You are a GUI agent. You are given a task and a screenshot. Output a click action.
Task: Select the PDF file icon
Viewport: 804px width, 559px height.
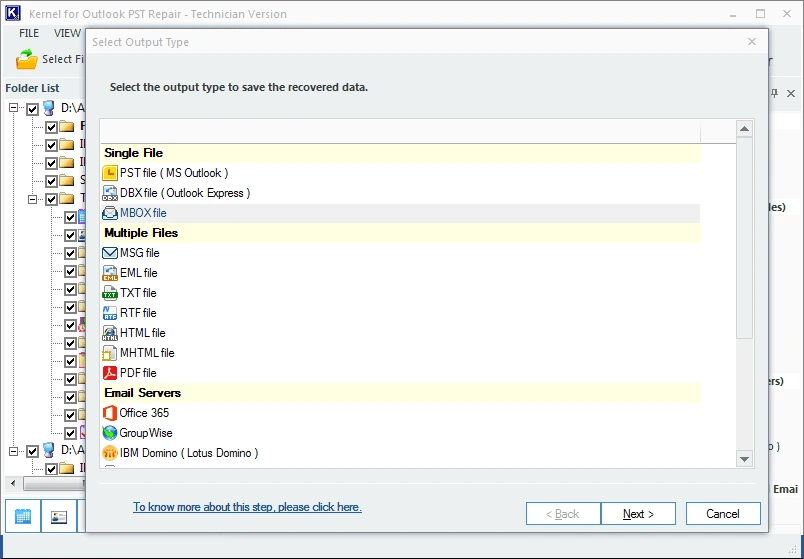tap(110, 373)
